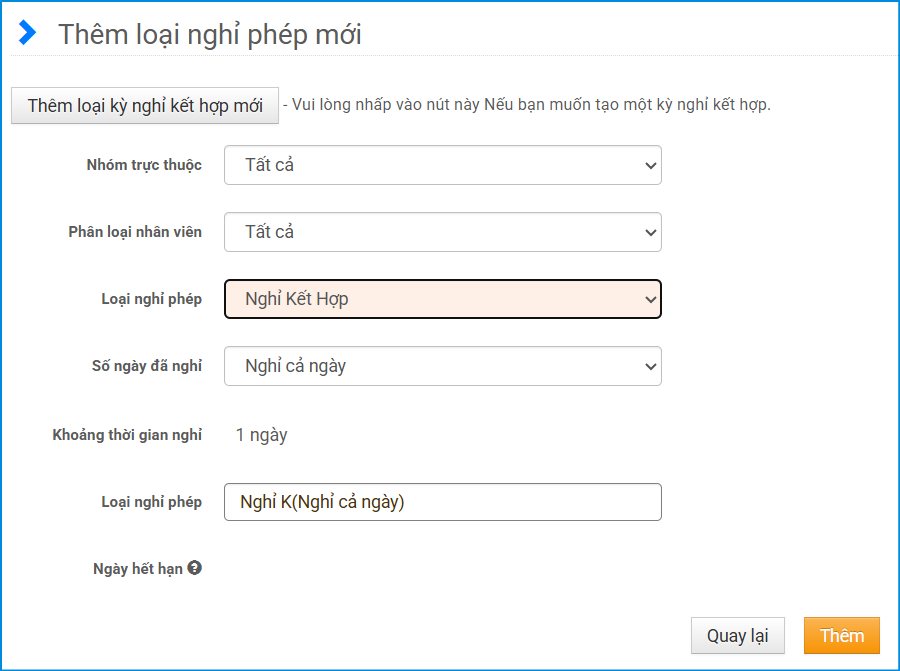900x671 pixels.
Task: Click the Vui lòng nhấp vào nút này hint text
Action: [x=530, y=105]
